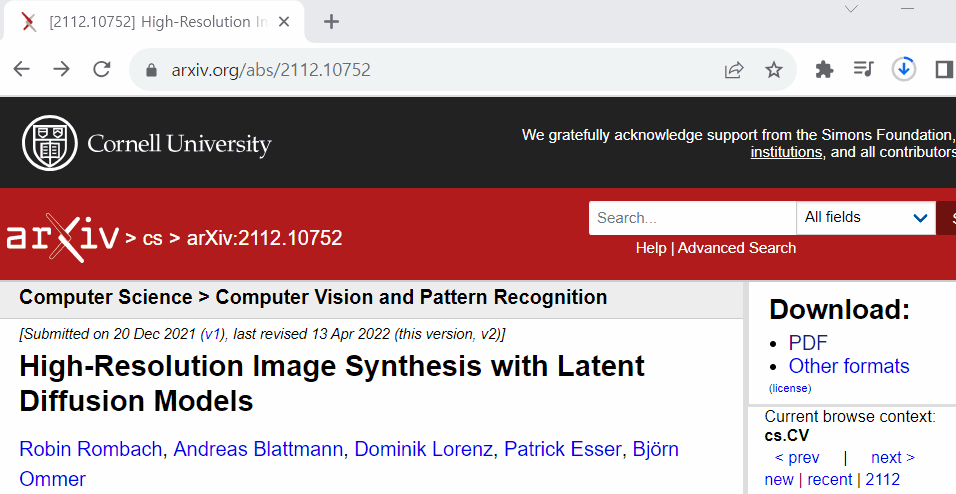Toggle the browser side panel icon

pos(944,70)
